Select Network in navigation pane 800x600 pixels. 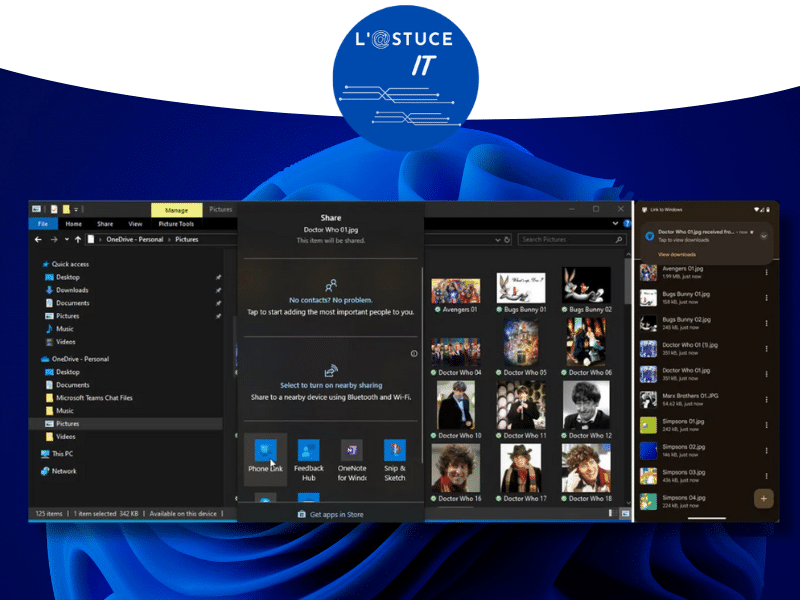(58, 471)
